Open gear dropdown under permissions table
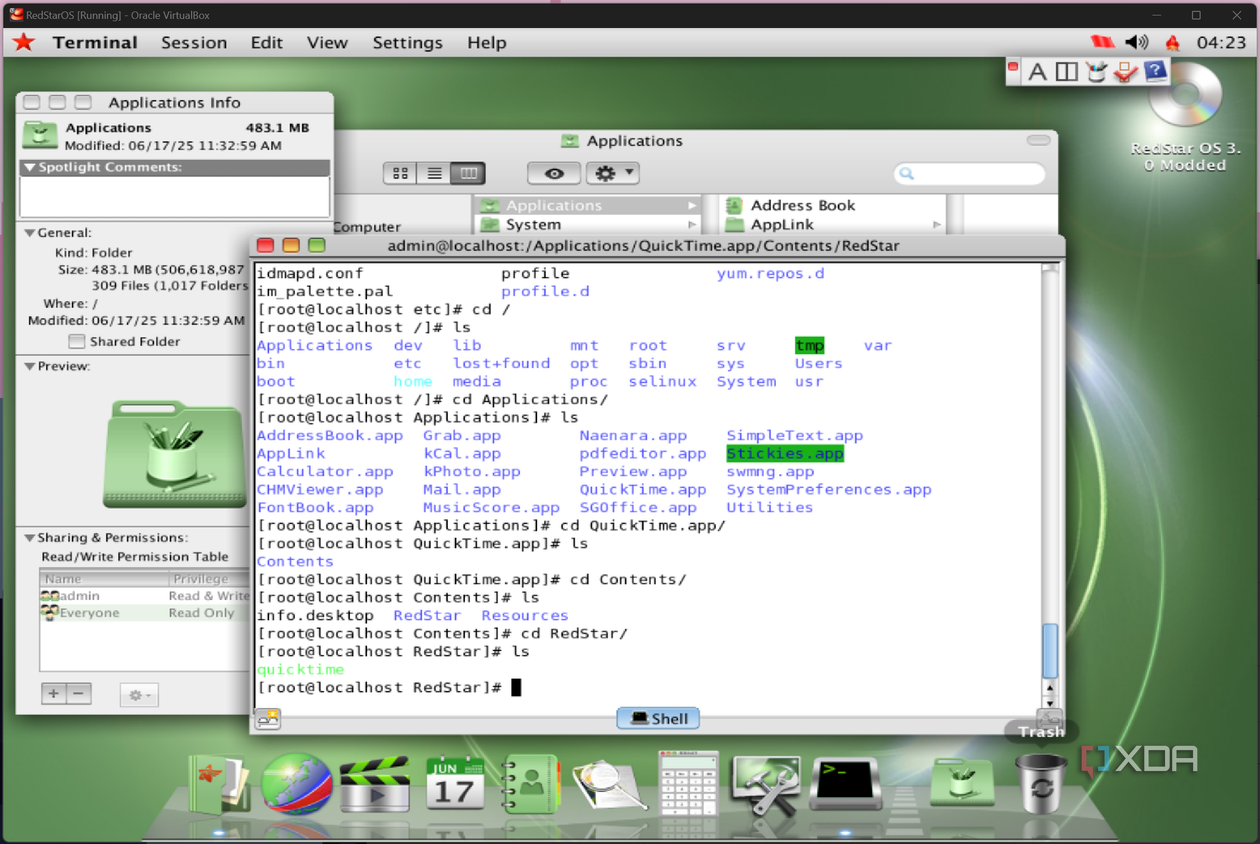The width and height of the screenshot is (1260, 844). [x=139, y=694]
